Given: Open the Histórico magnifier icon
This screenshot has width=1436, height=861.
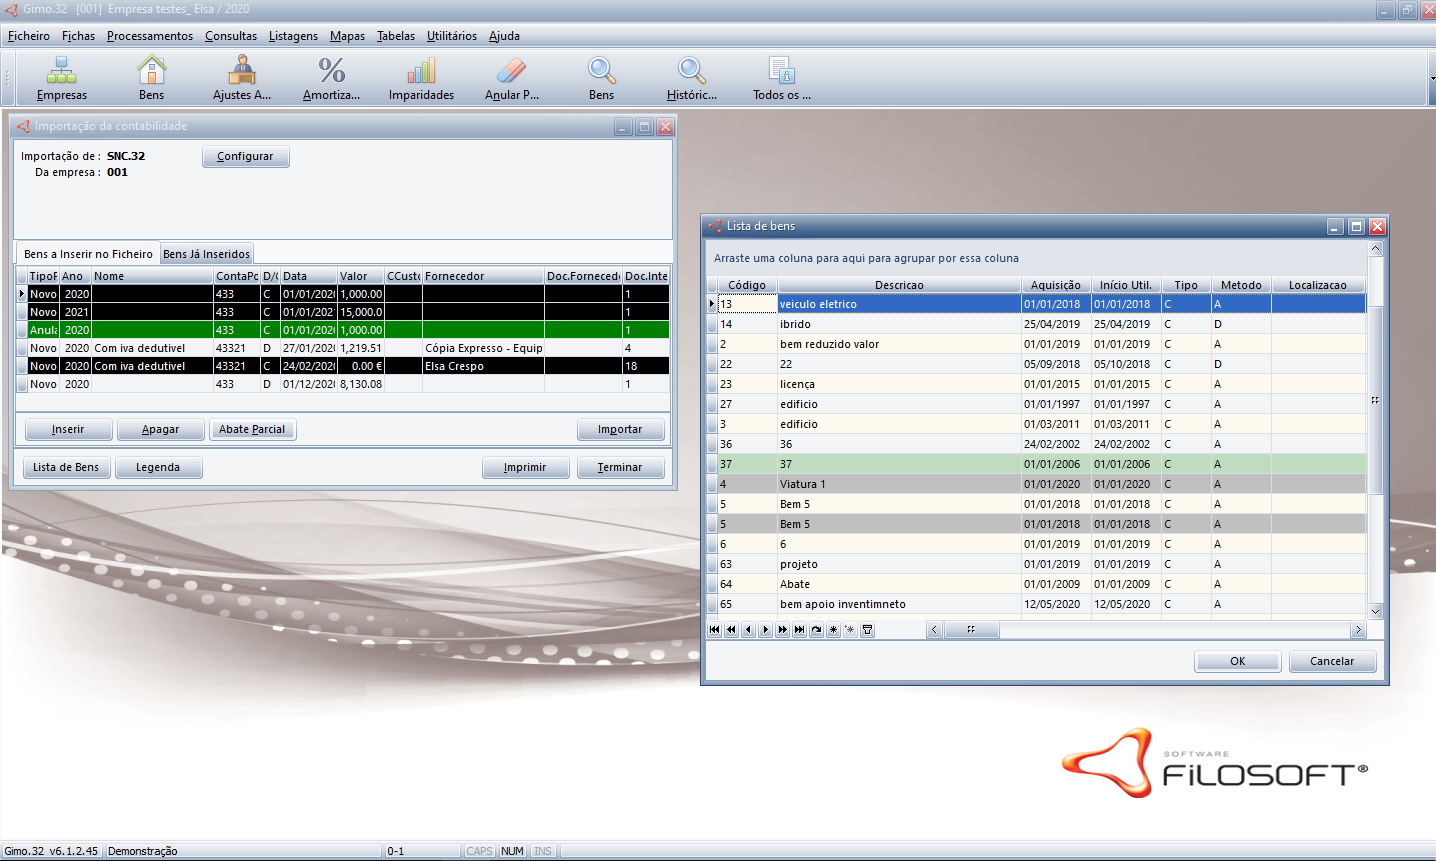Looking at the screenshot, I should [691, 78].
